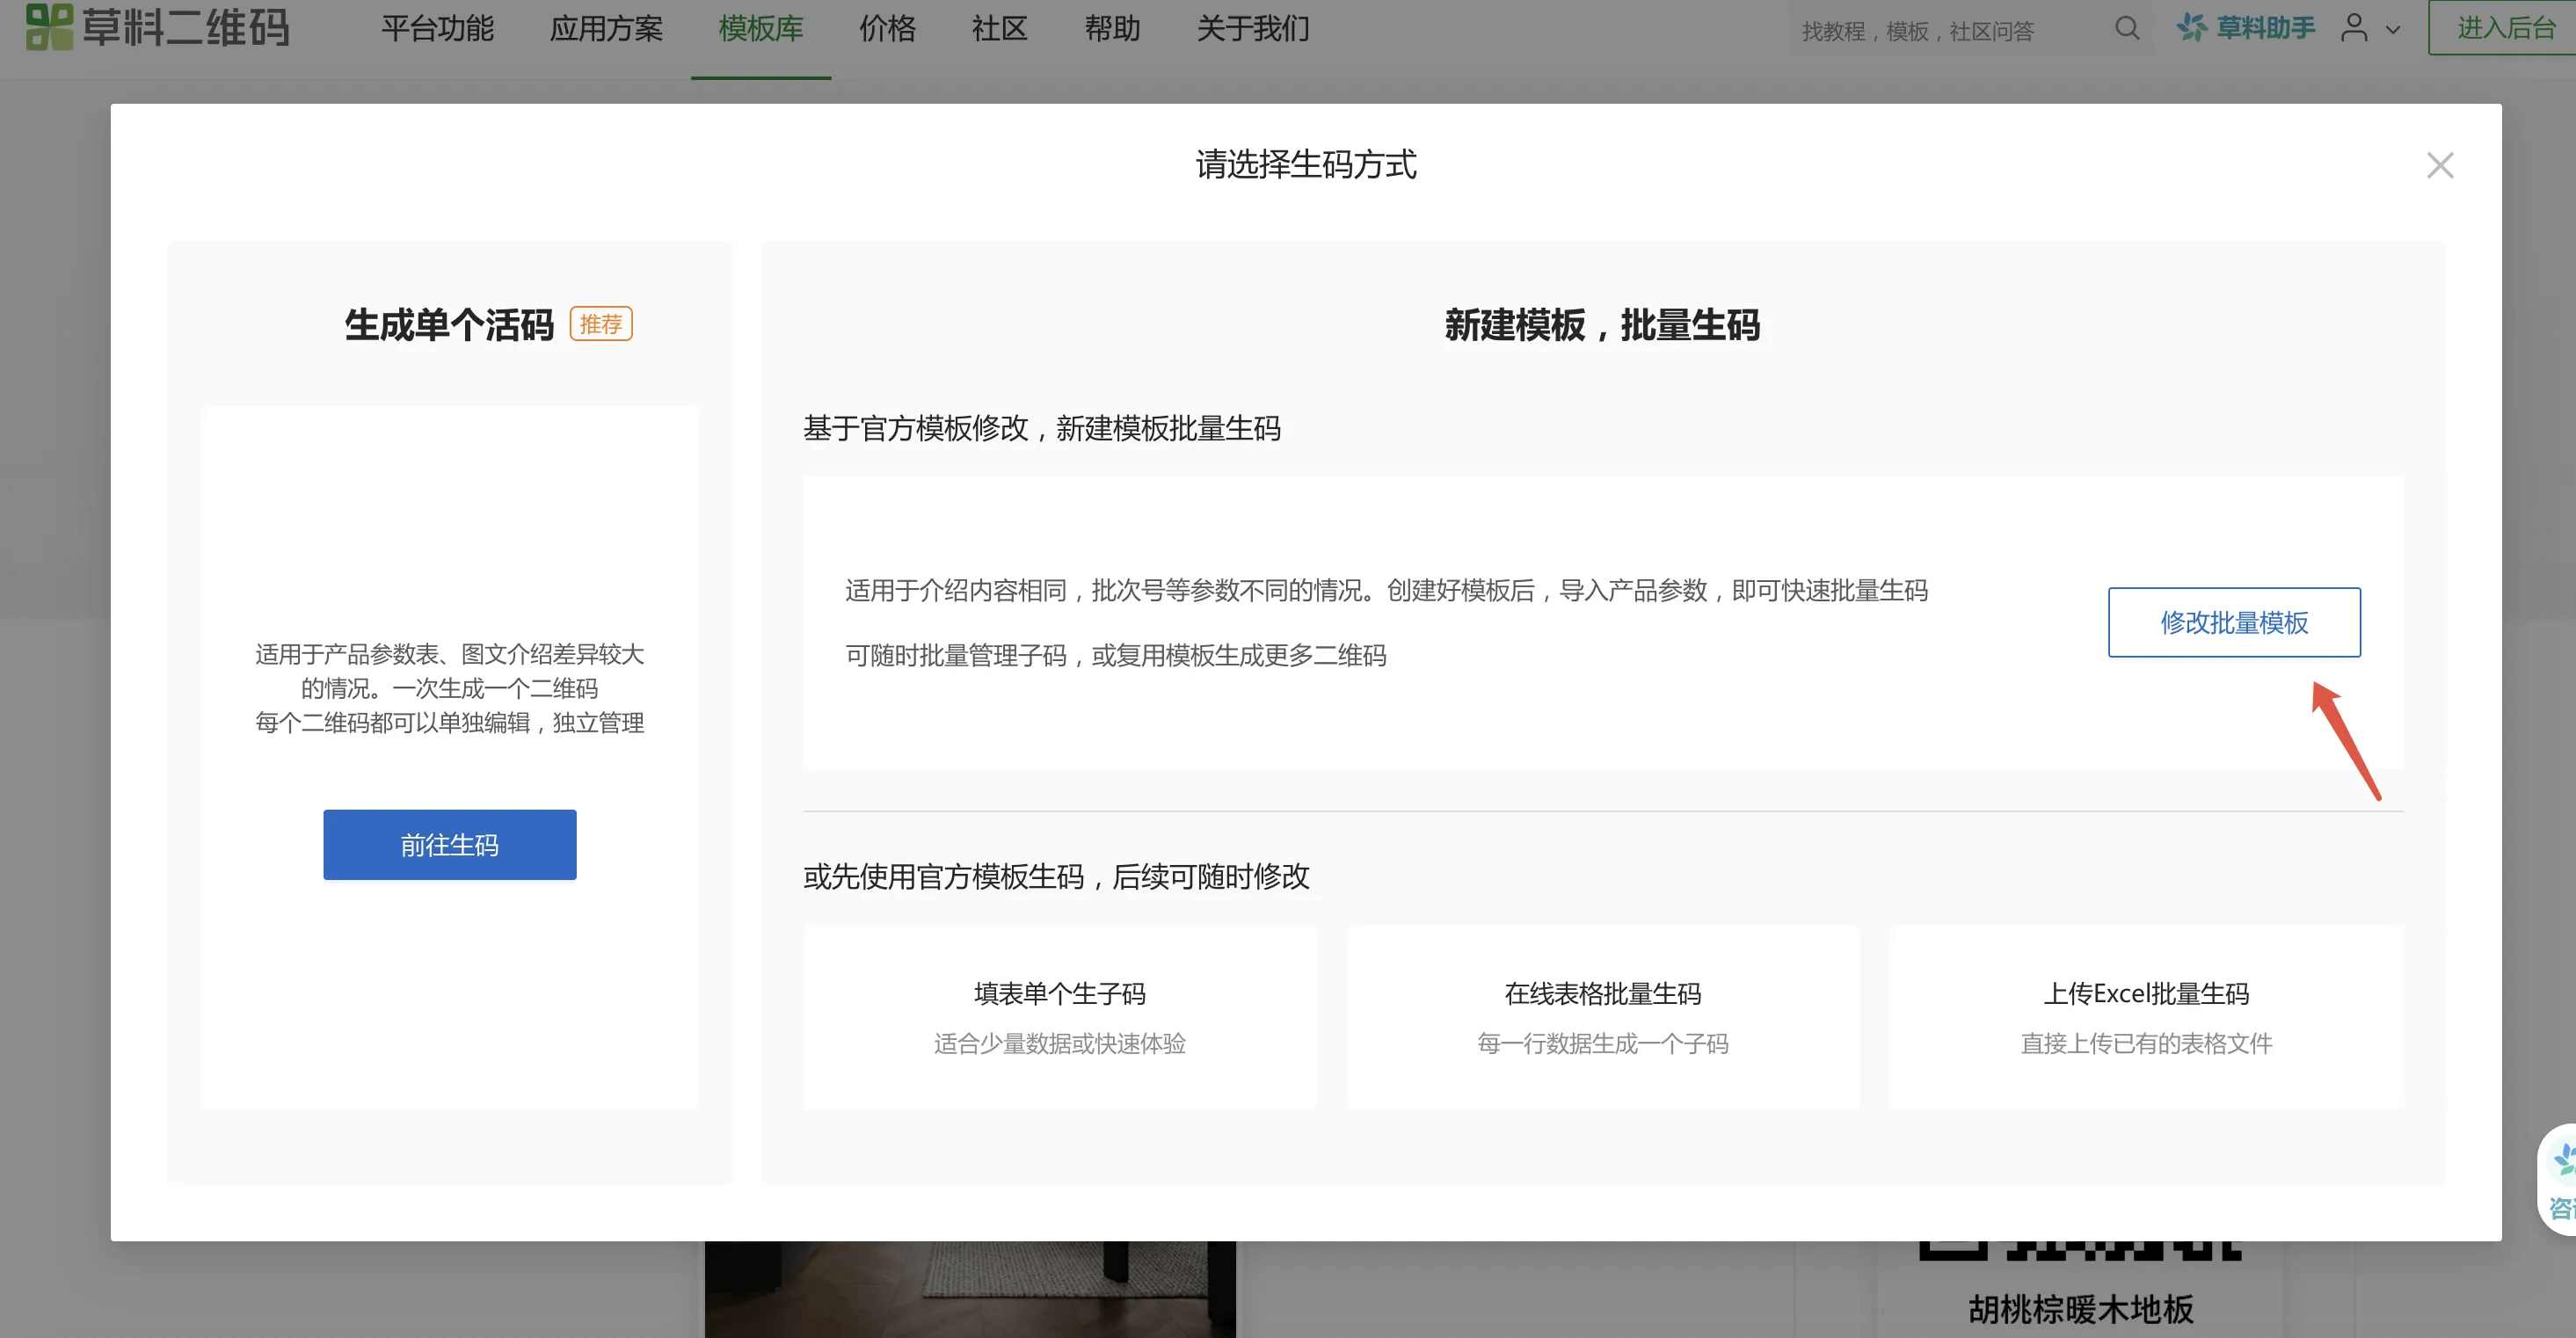This screenshot has width=2576, height=1338.
Task: Select the 在线表格批量生码 card
Action: pyautogui.click(x=1603, y=1016)
